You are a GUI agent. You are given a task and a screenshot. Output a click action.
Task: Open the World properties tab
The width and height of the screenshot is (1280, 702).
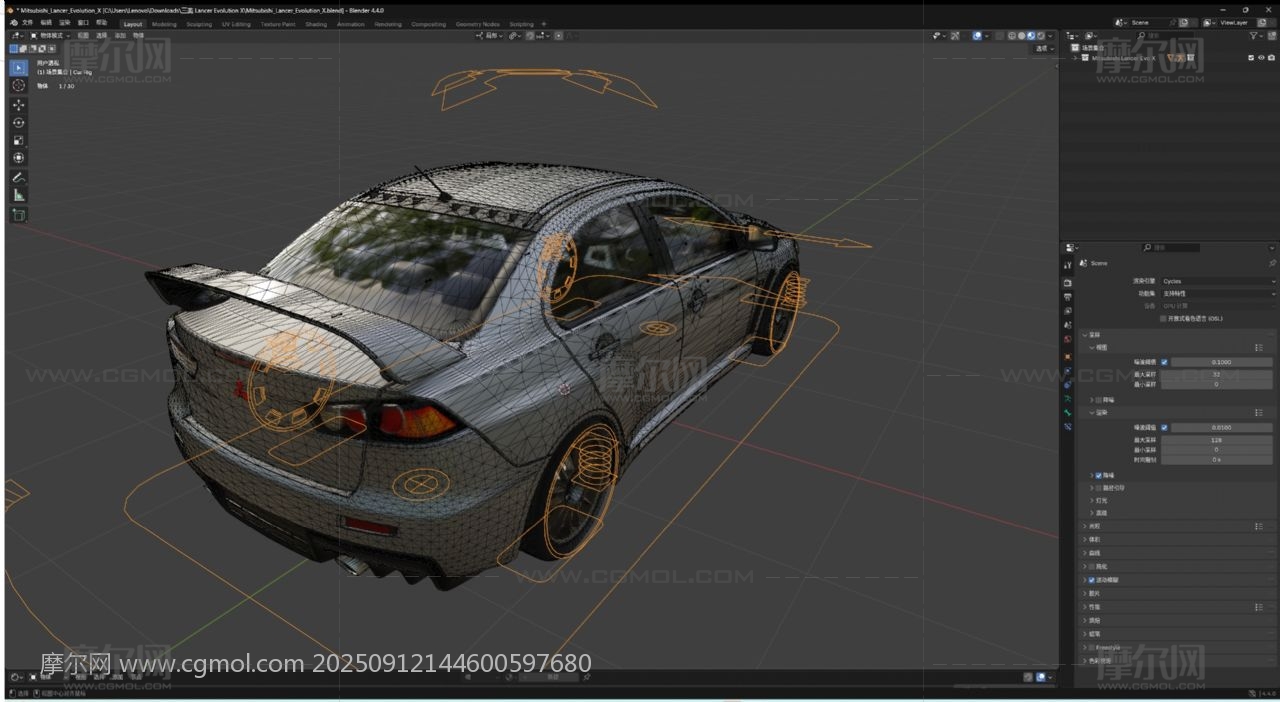[1068, 339]
